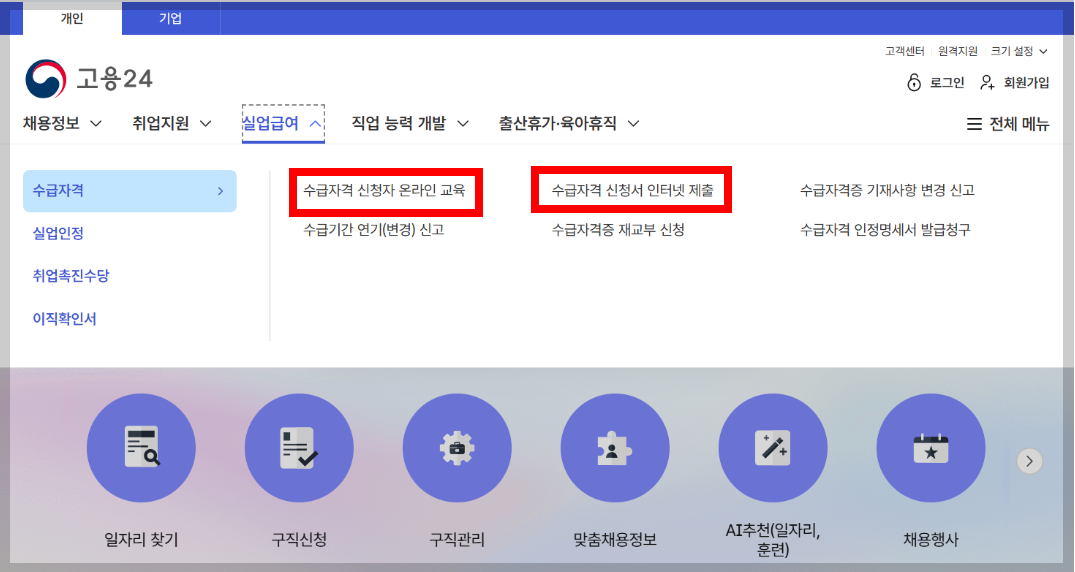Click the login lock icon
This screenshot has height=572, width=1075.
[x=914, y=82]
